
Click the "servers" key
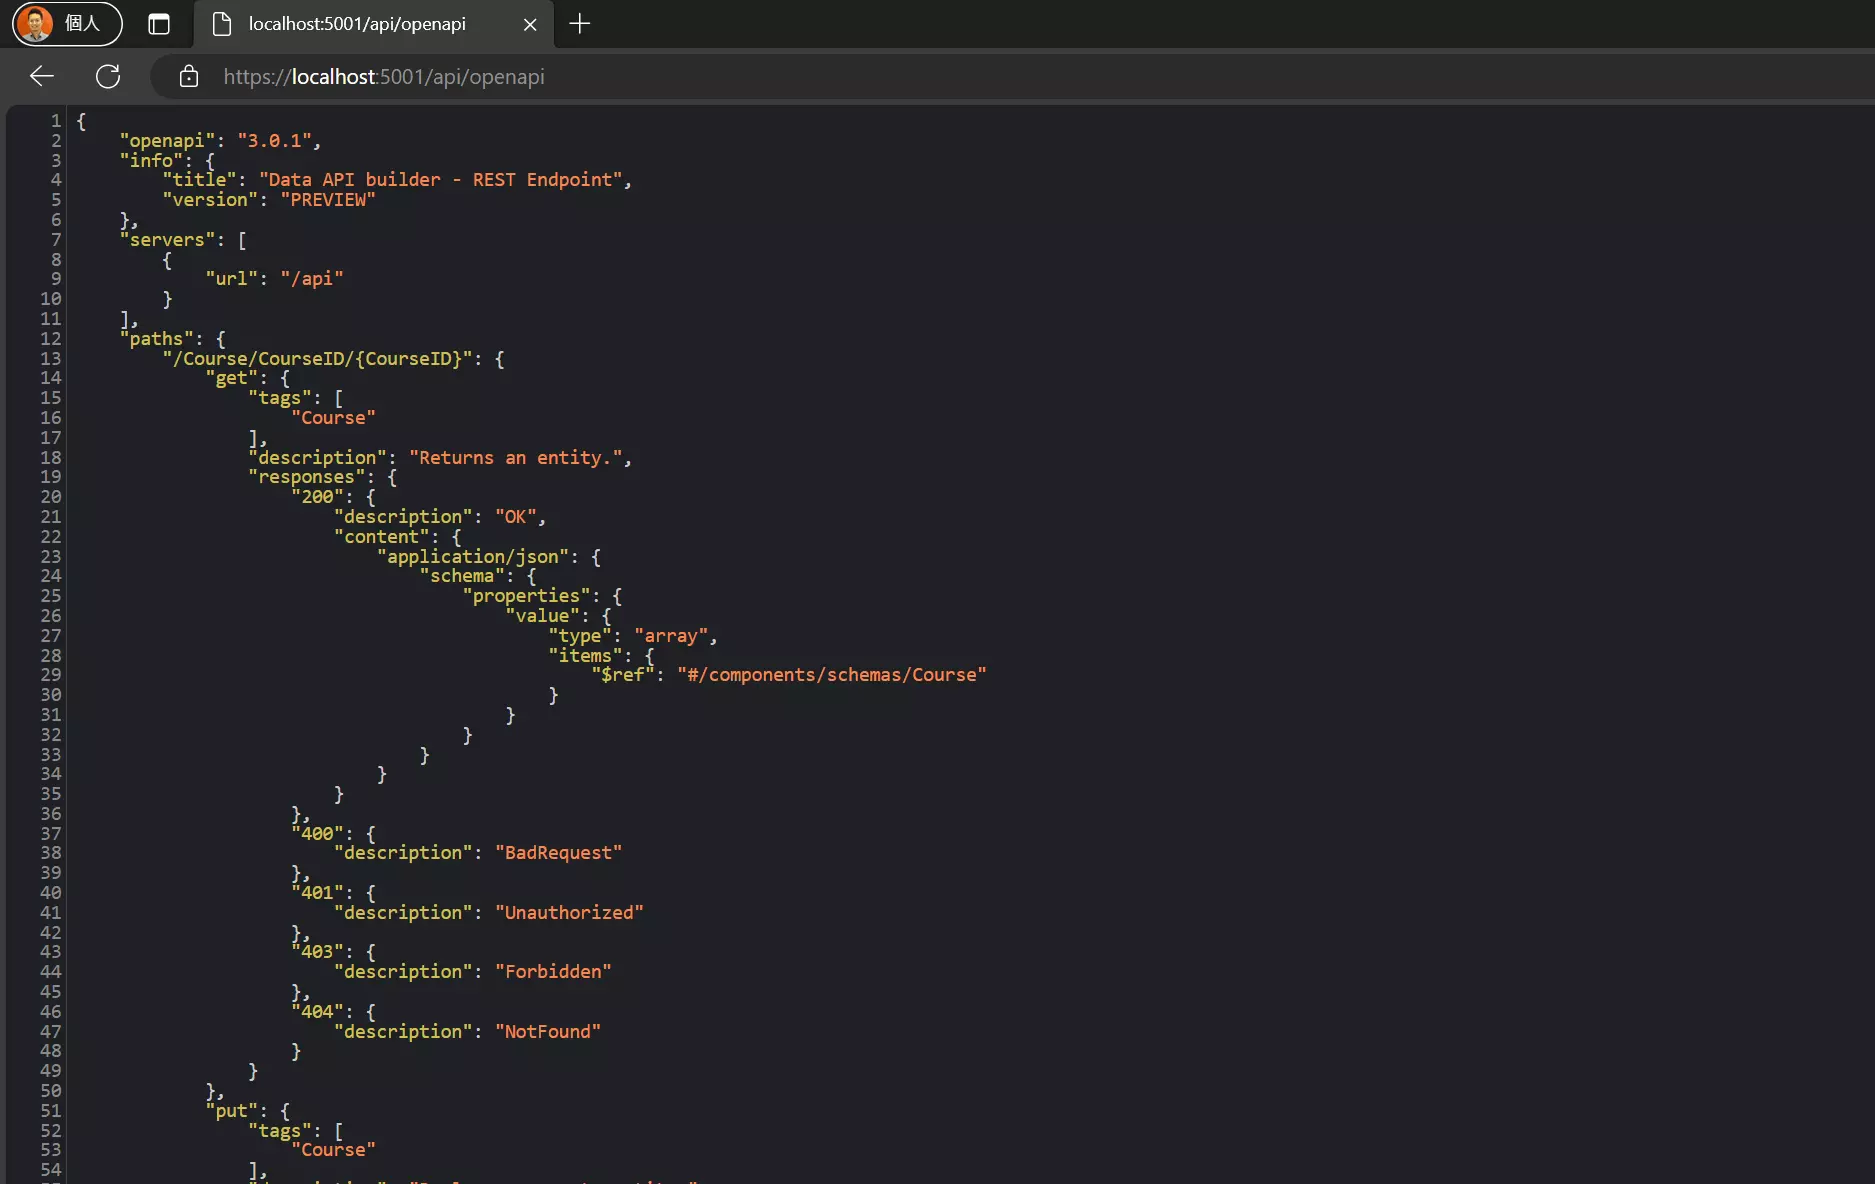tap(167, 240)
